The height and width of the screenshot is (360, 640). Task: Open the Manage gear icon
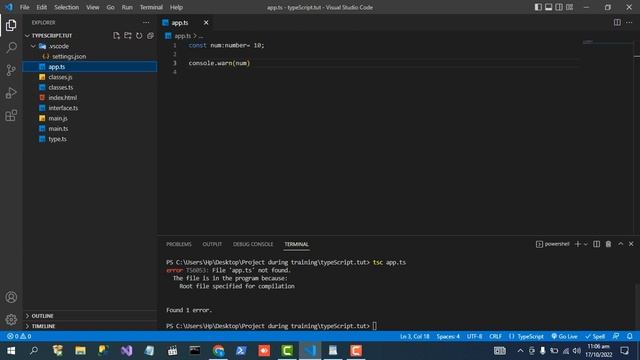pos(11,319)
